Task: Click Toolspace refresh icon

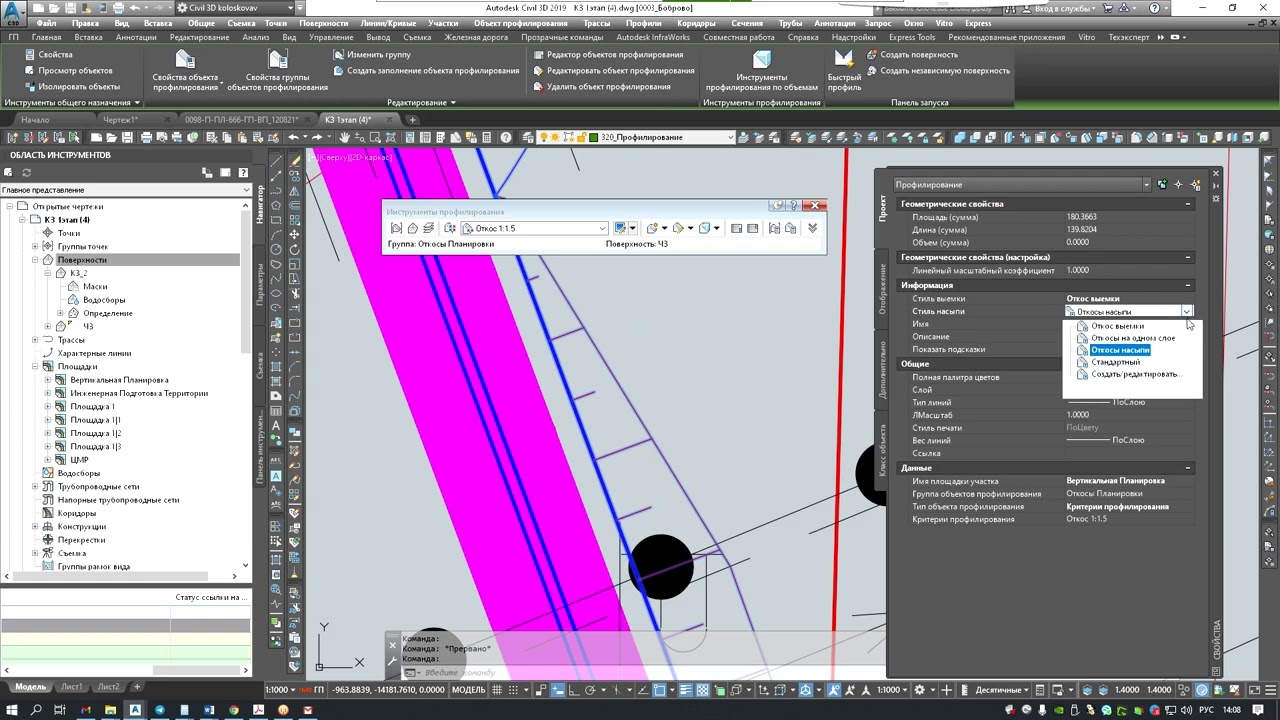Action: click(x=27, y=173)
